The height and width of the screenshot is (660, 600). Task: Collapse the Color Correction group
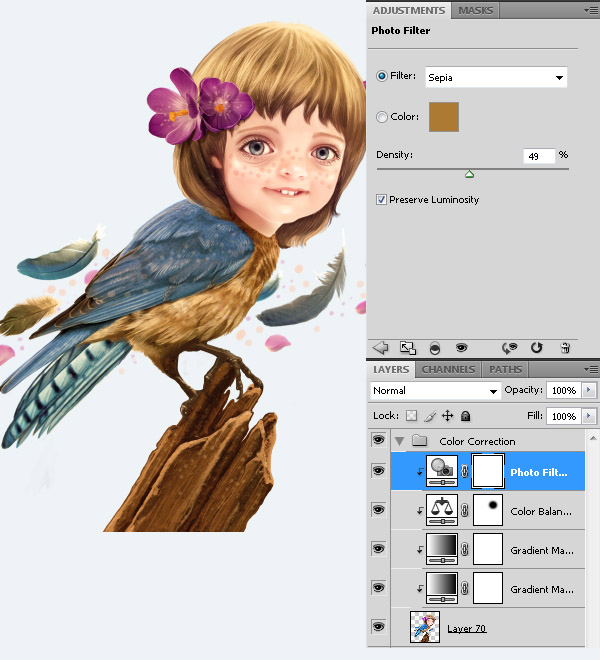401,441
